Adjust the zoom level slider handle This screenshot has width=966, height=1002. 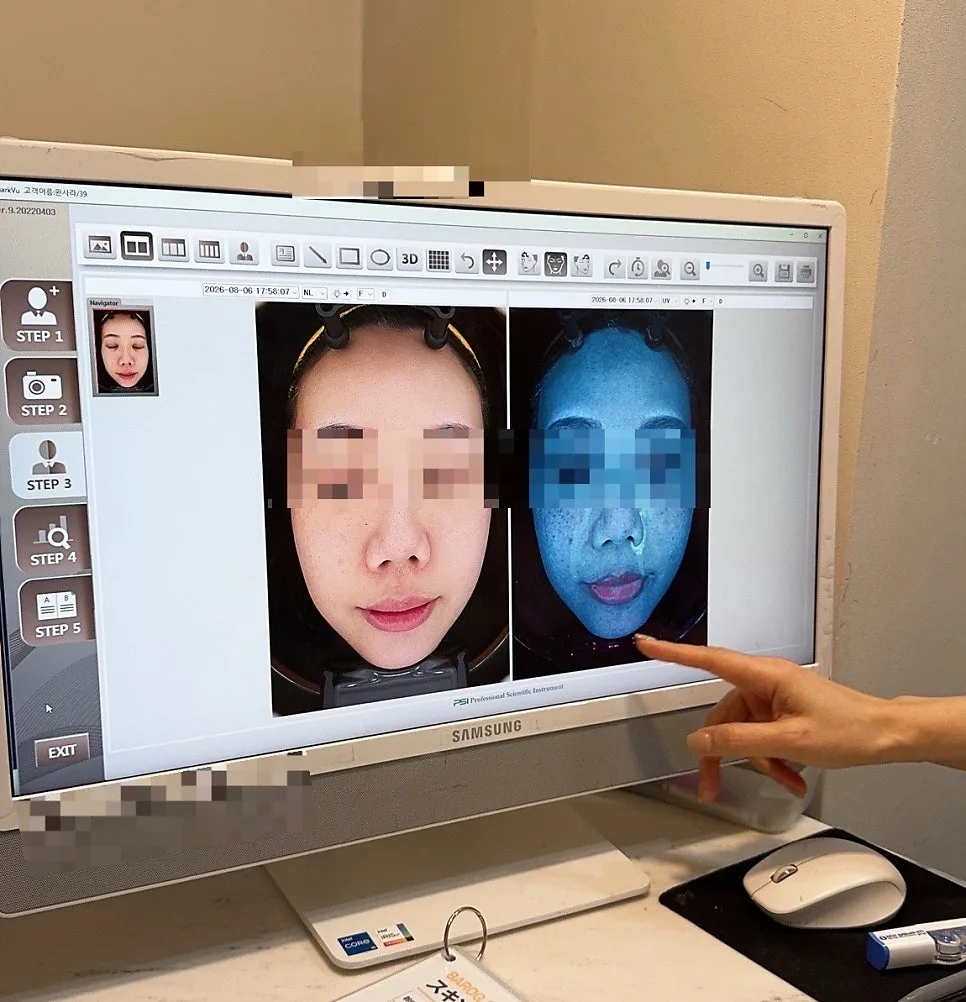click(x=708, y=266)
